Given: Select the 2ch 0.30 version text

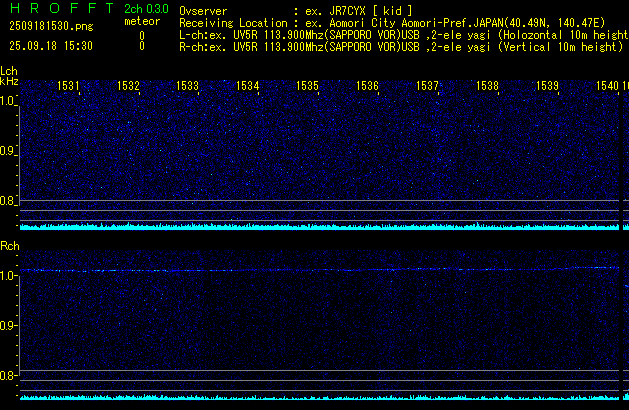Looking at the screenshot, I should [145, 8].
